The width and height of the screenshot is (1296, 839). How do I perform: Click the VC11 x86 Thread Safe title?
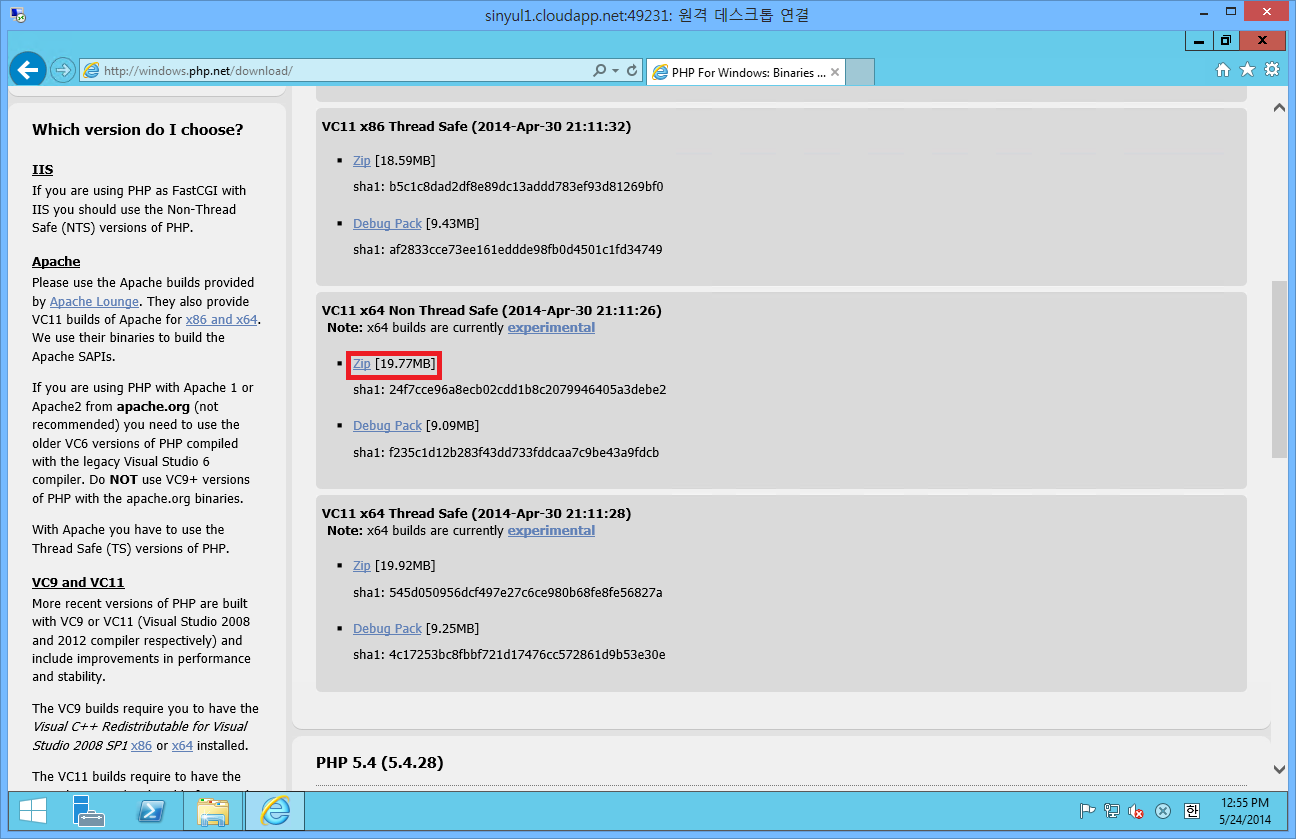click(476, 127)
